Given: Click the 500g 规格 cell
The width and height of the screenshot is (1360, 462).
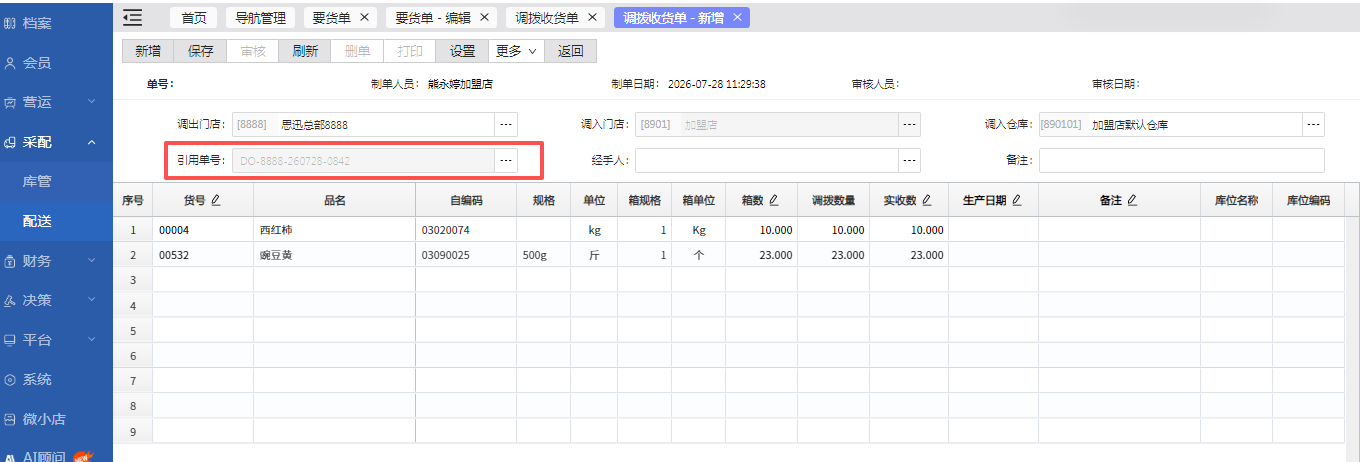Looking at the screenshot, I should click(x=544, y=255).
